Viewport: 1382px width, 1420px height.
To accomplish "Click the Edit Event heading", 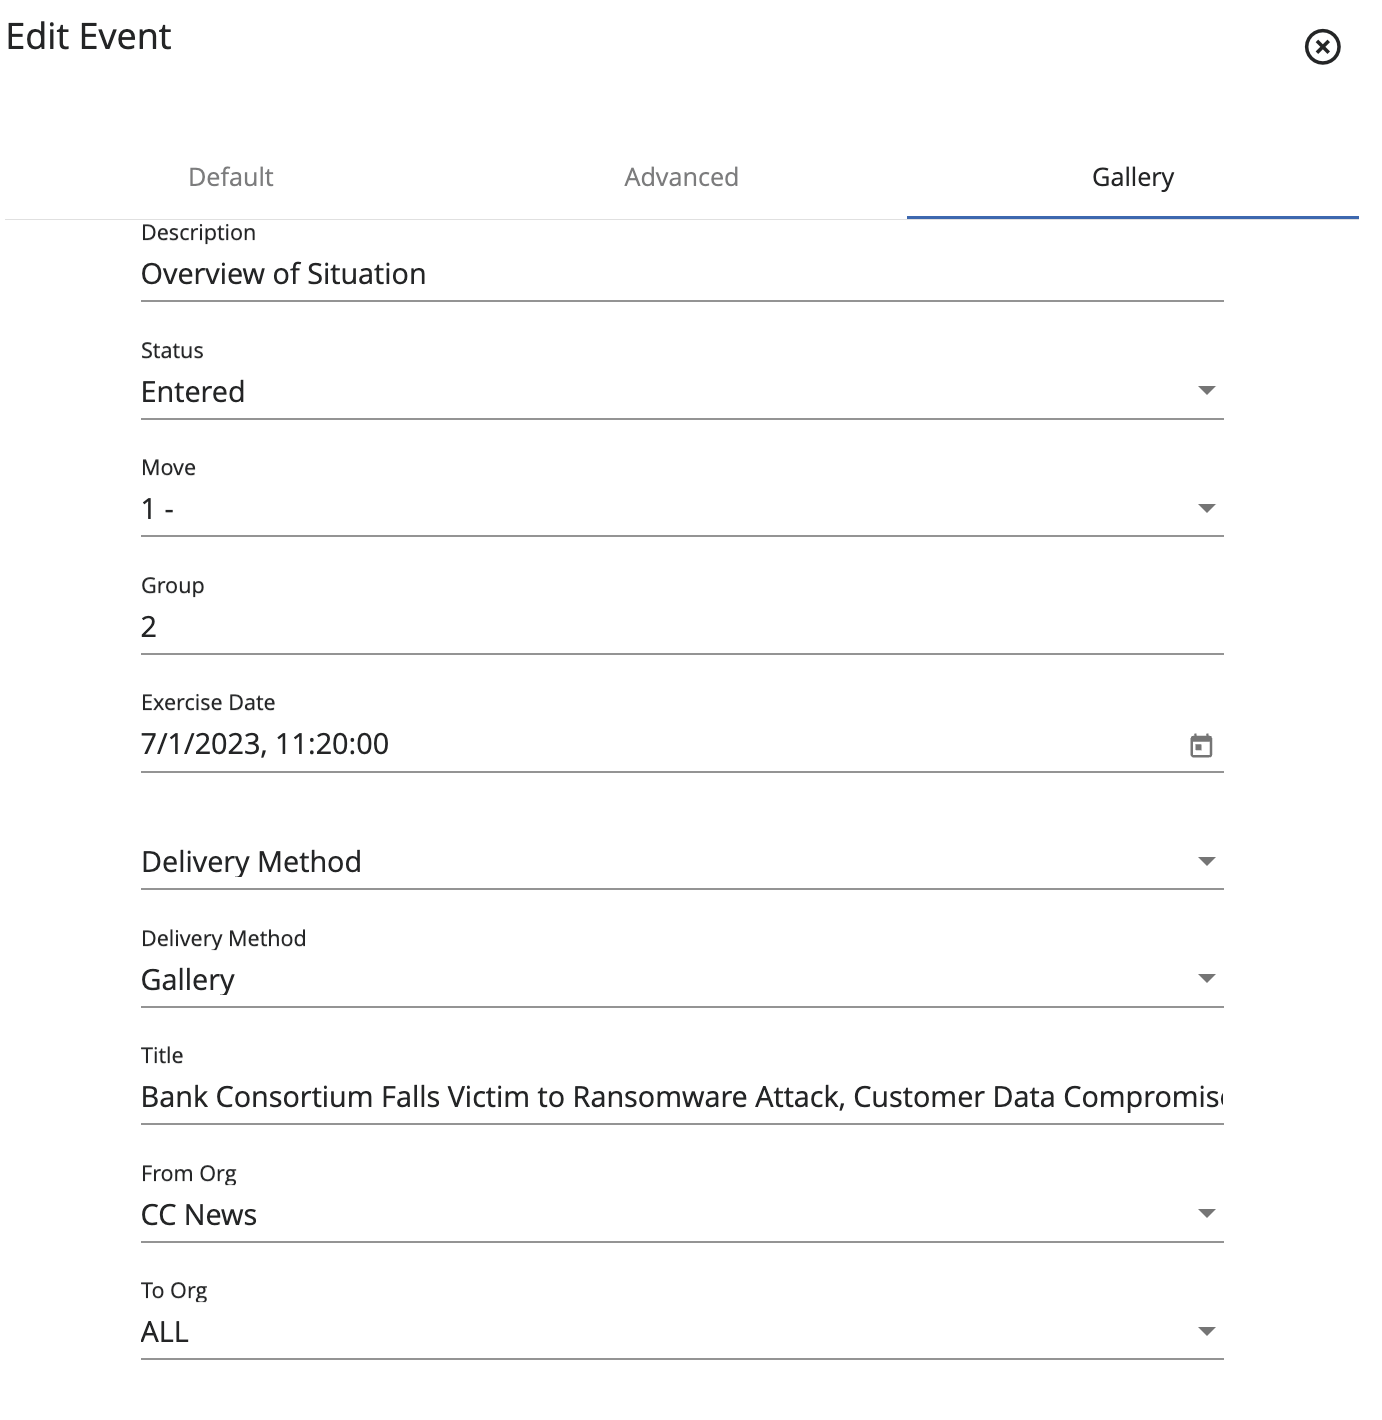I will 89,37.
